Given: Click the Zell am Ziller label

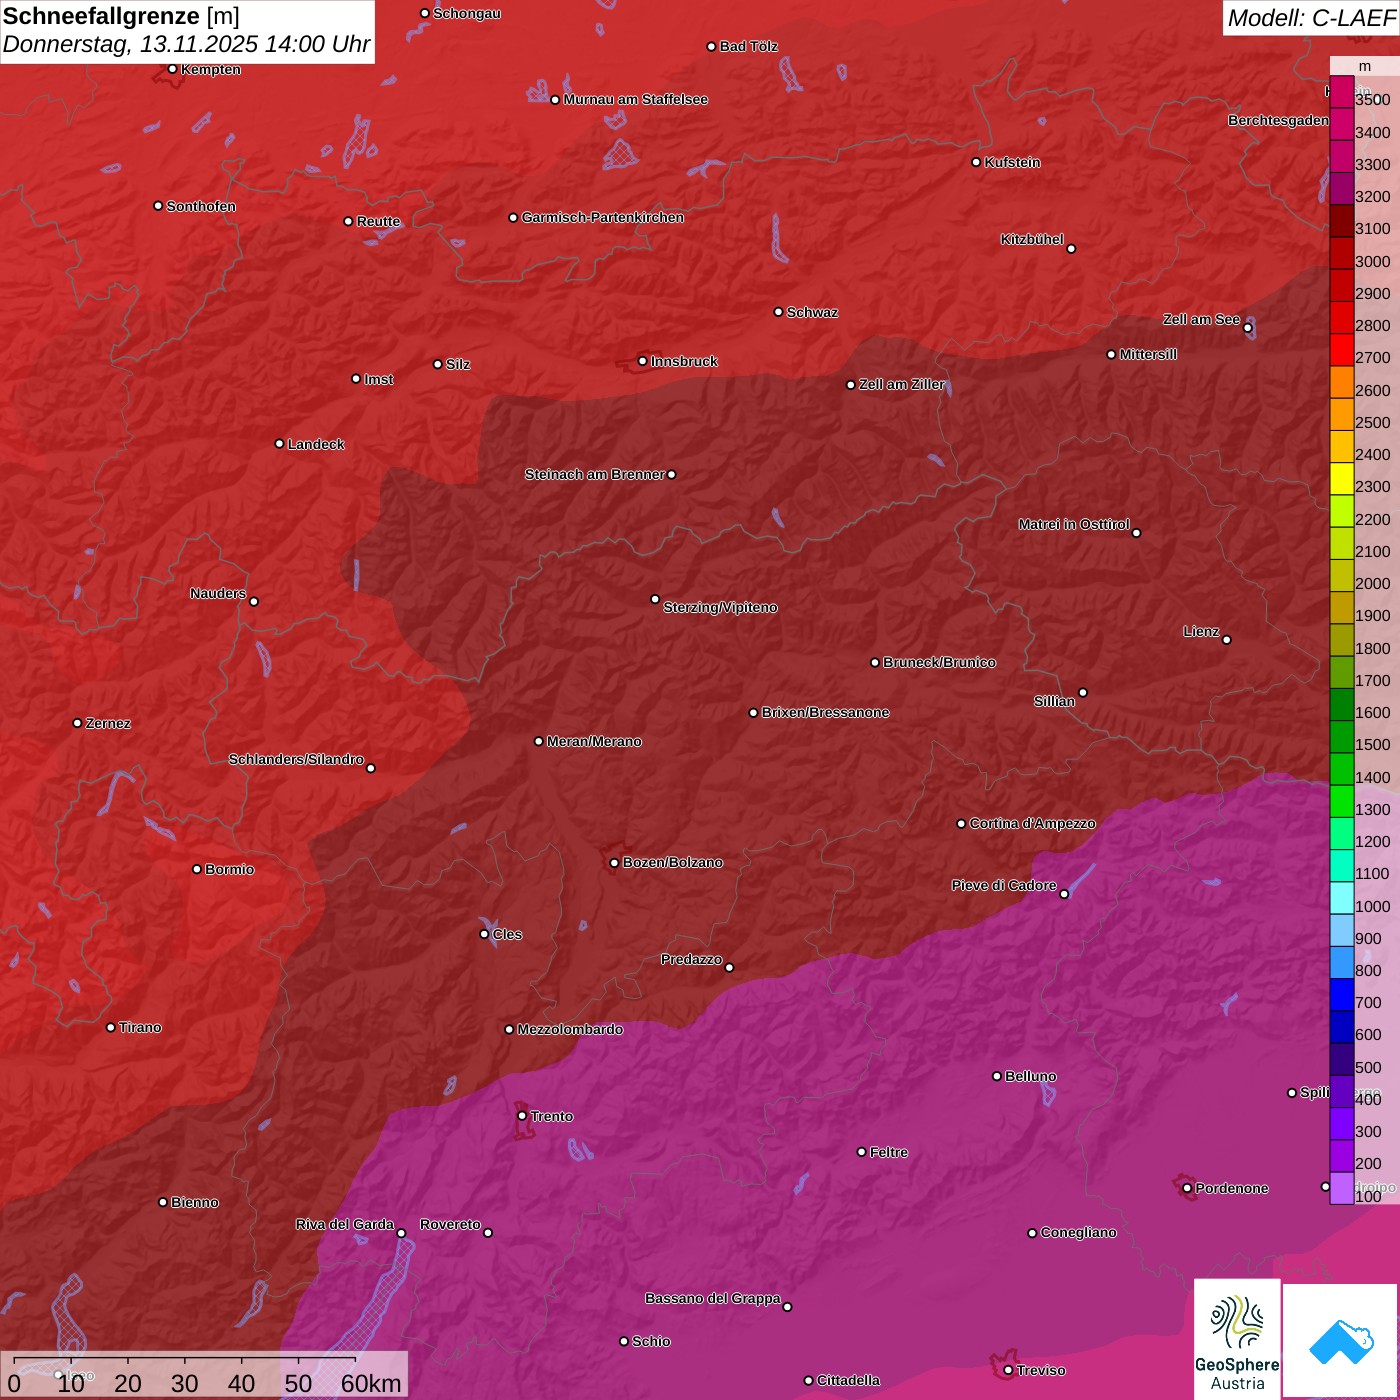Looking at the screenshot, I should pos(901,385).
